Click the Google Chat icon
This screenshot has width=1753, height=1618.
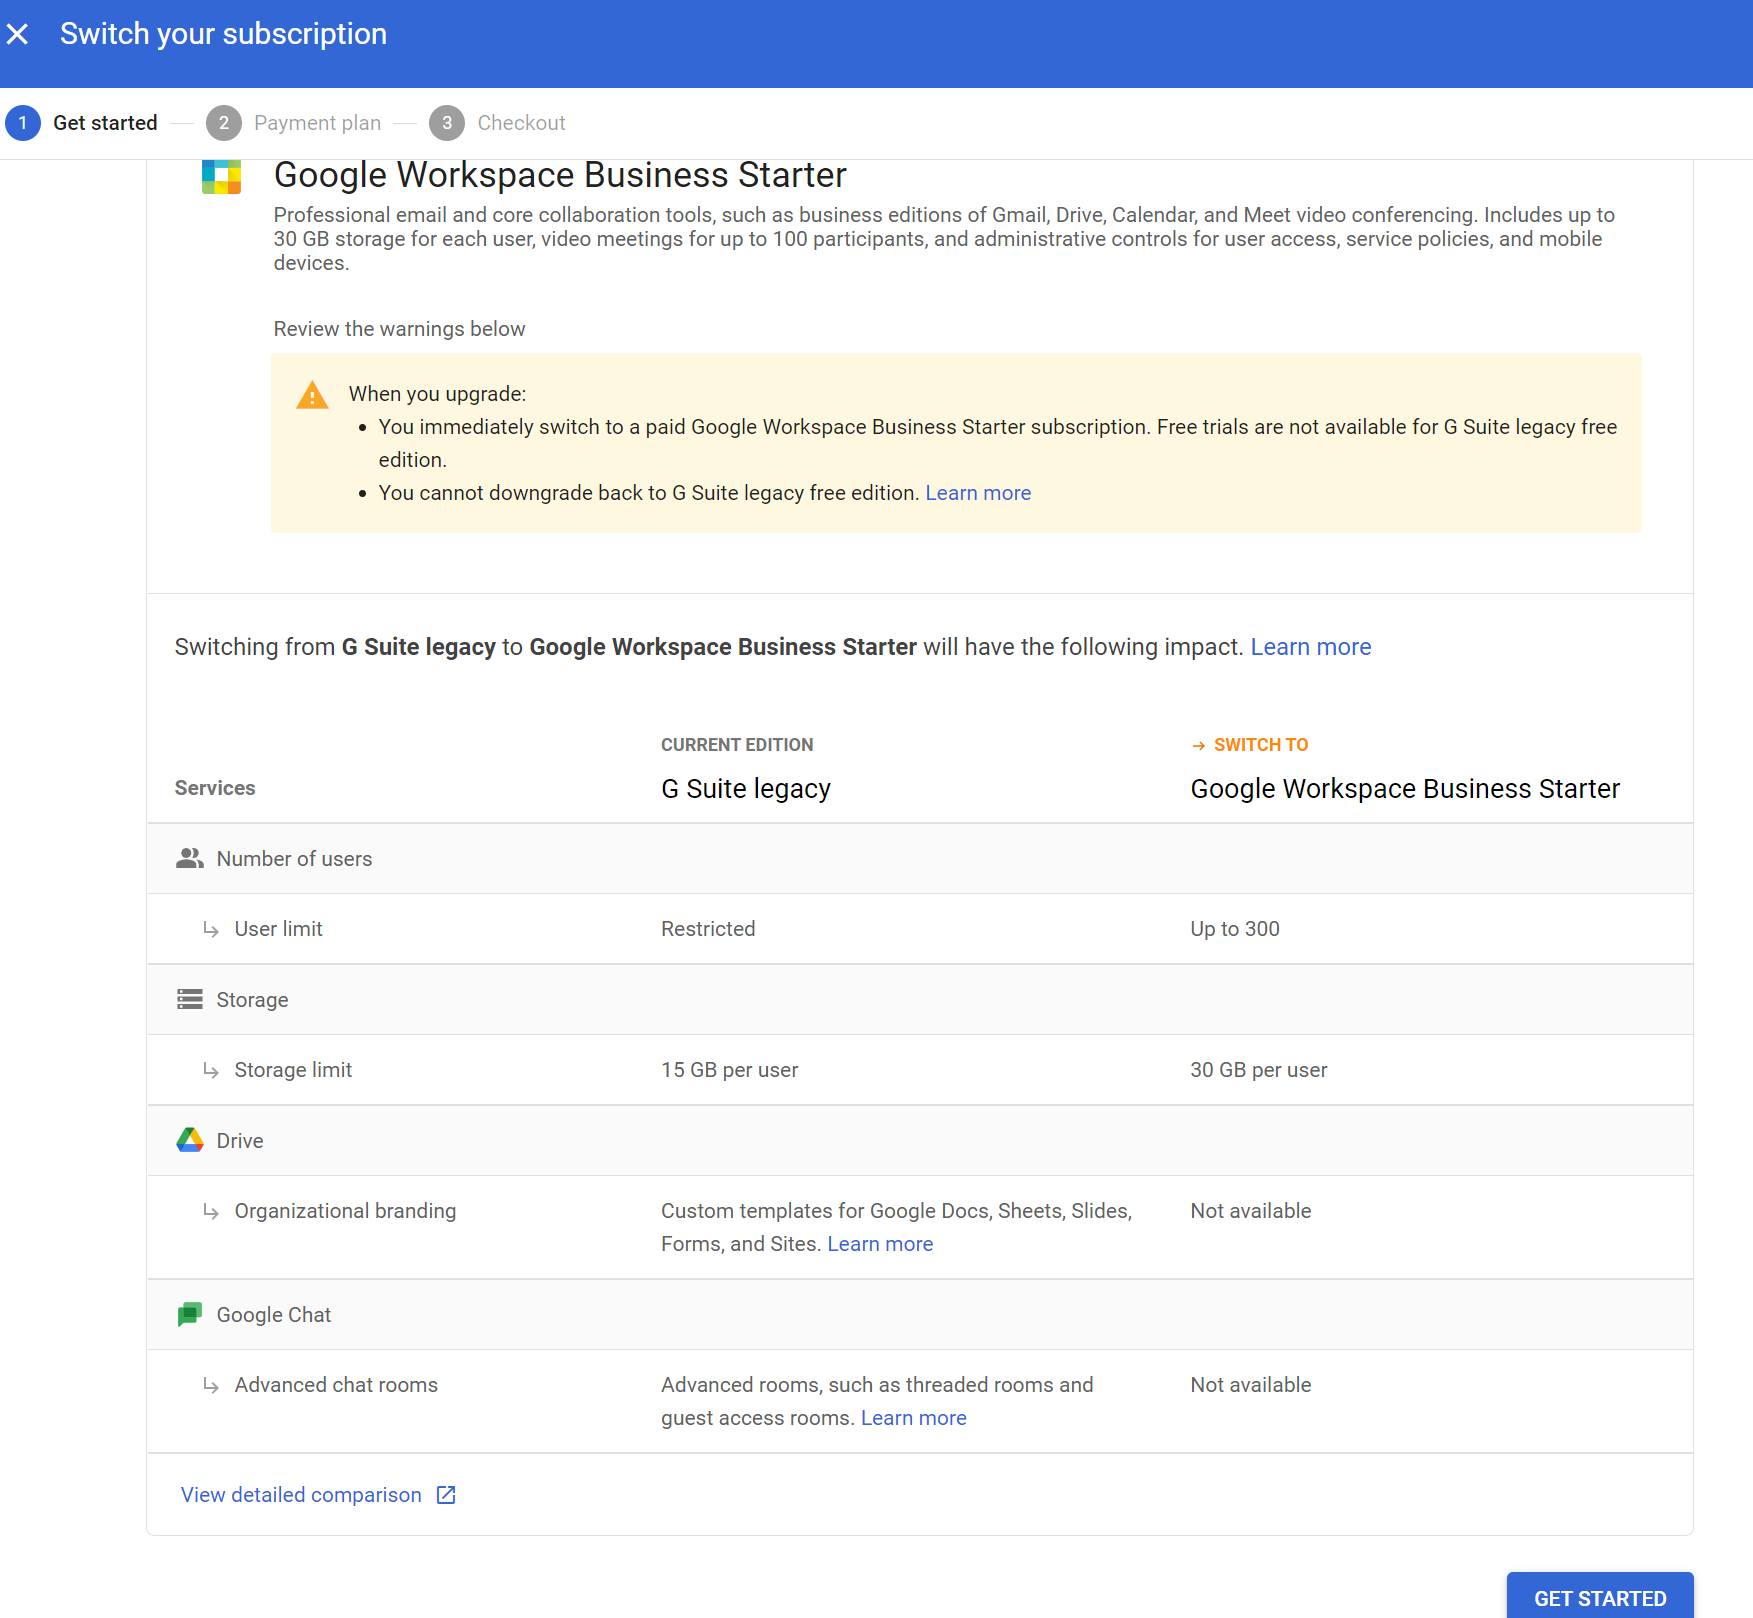point(190,1315)
